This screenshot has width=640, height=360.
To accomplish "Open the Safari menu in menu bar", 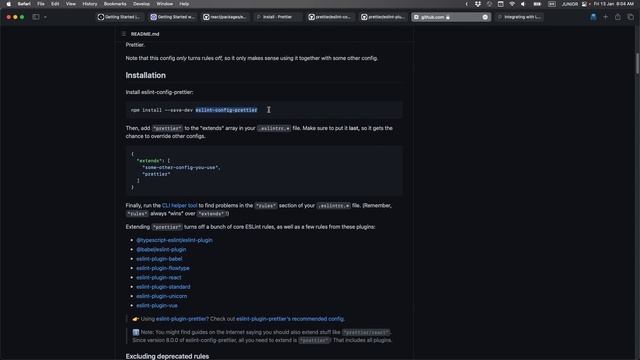I will click(24, 4).
